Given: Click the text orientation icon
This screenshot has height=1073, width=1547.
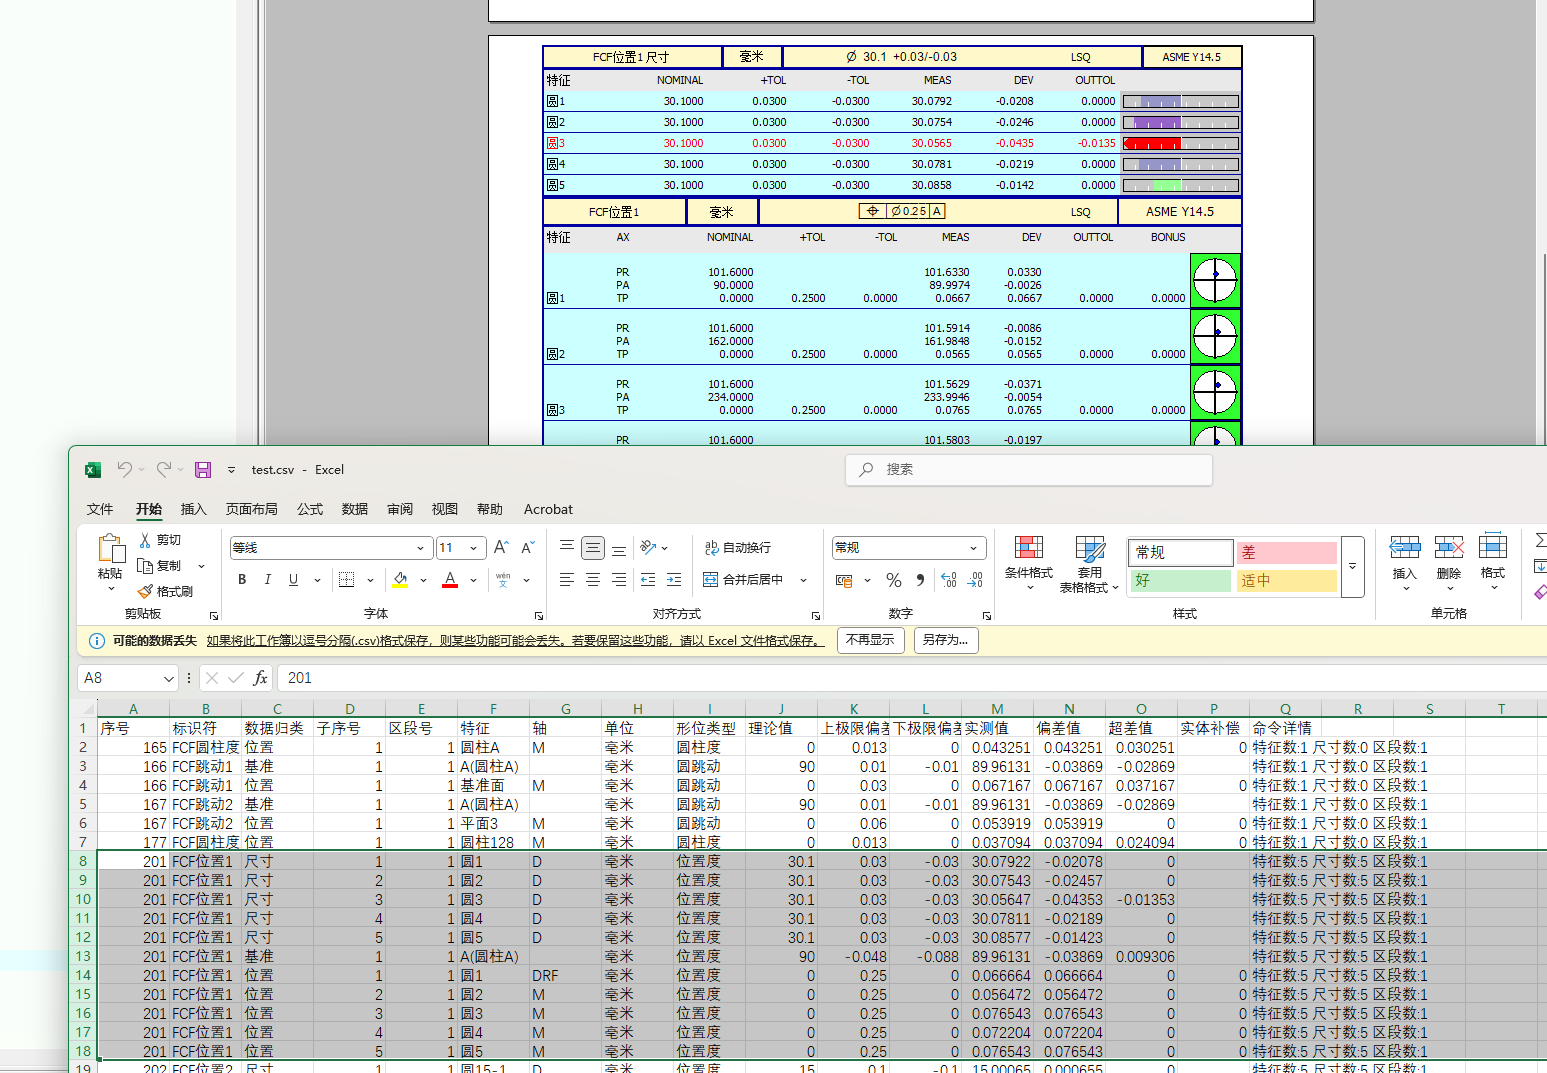Looking at the screenshot, I should [x=648, y=548].
